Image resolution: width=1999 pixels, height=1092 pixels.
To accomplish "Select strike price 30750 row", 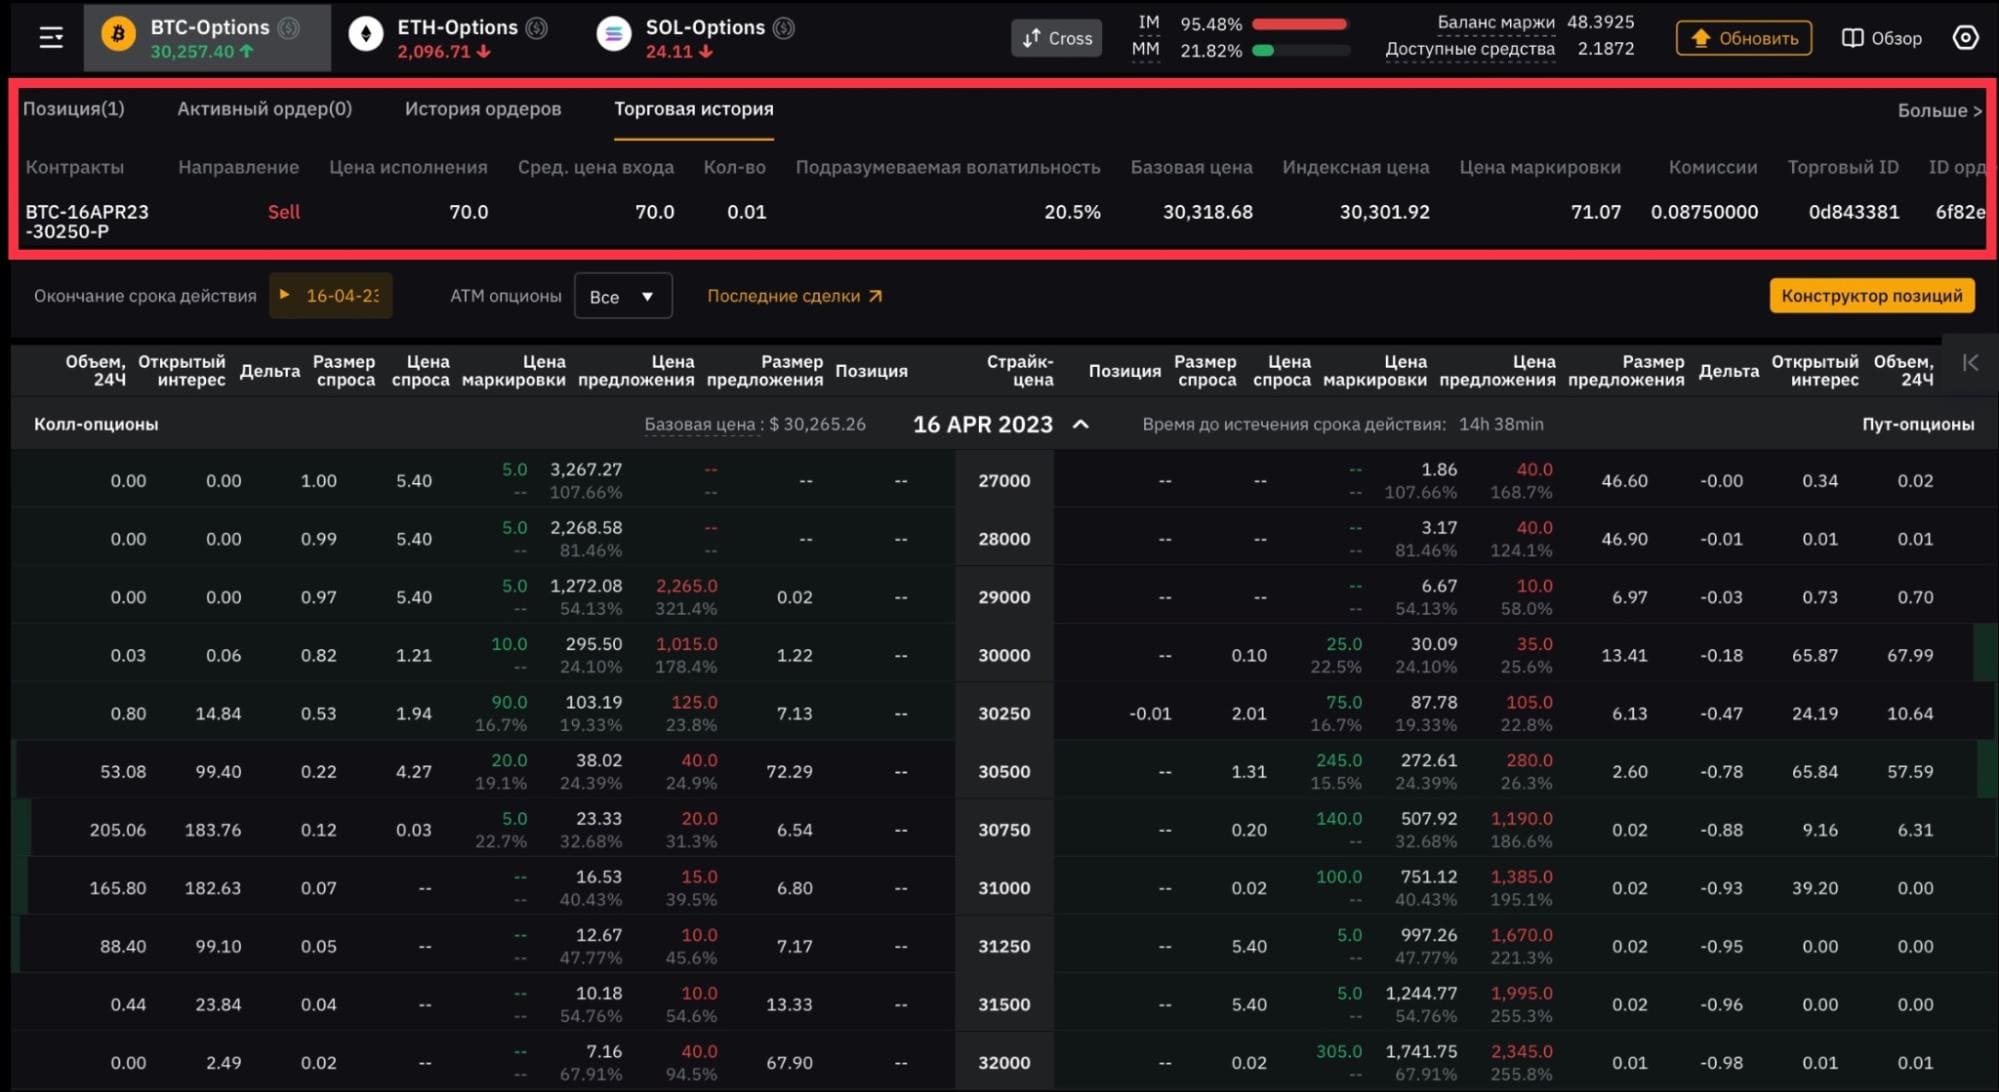I will coord(1004,830).
